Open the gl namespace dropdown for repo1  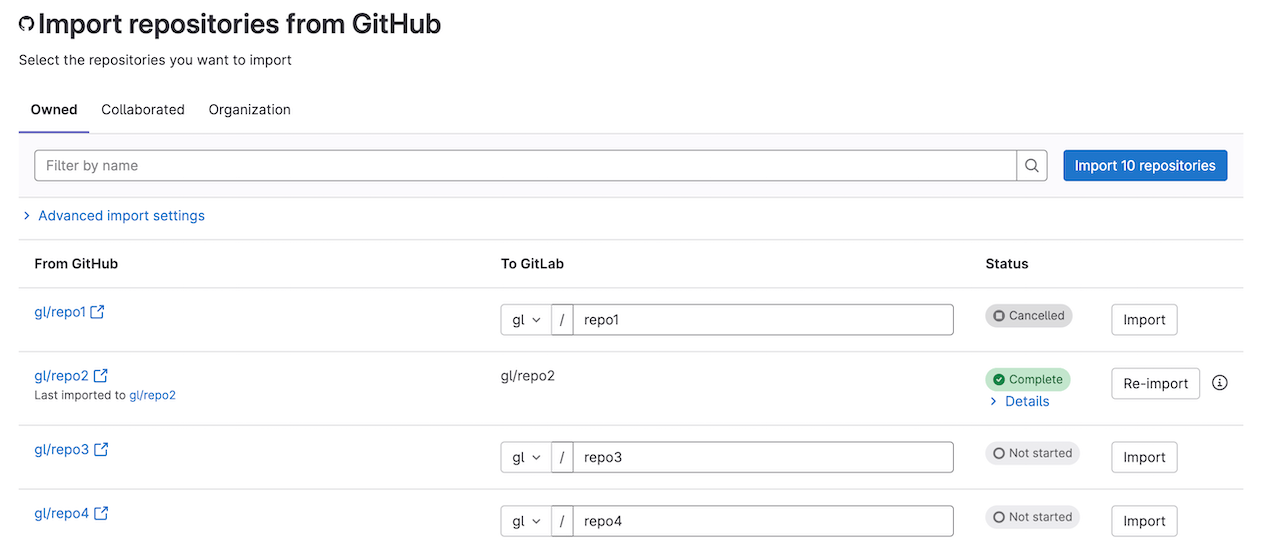pos(526,320)
